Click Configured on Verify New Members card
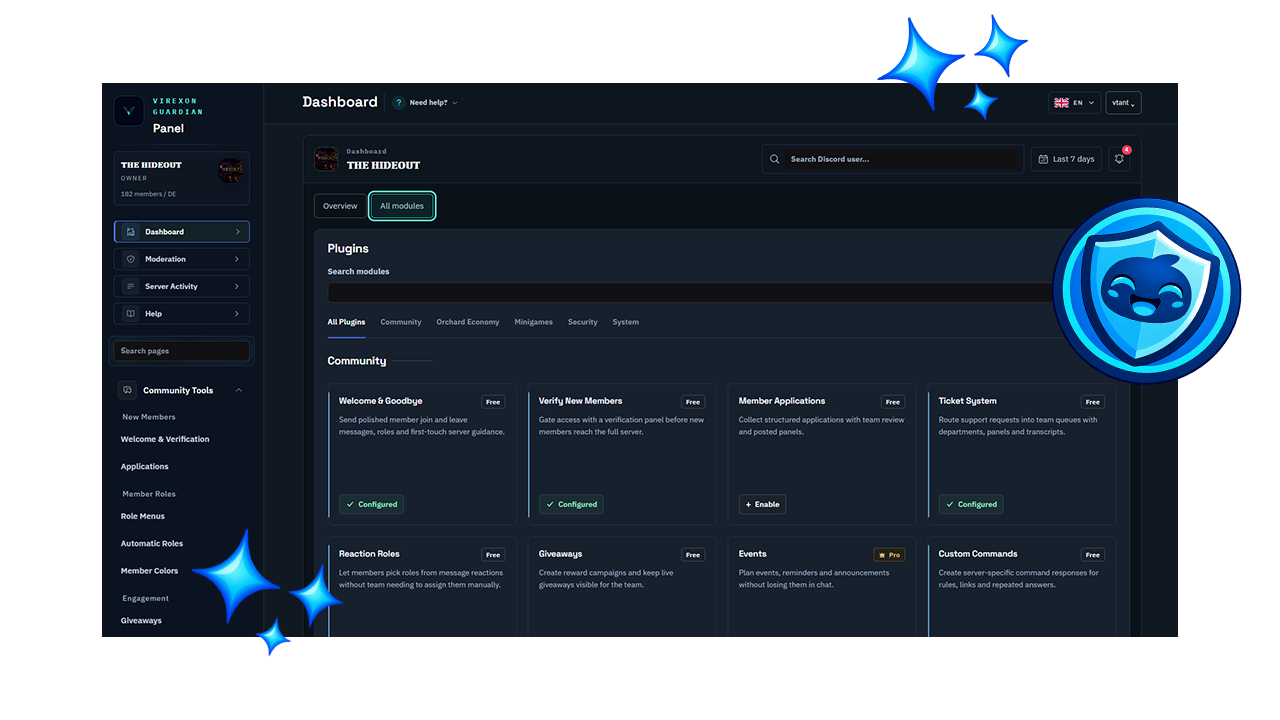This screenshot has width=1280, height=720. (571, 504)
